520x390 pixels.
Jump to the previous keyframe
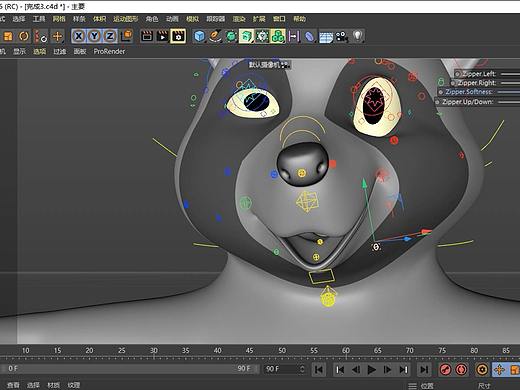pos(340,369)
